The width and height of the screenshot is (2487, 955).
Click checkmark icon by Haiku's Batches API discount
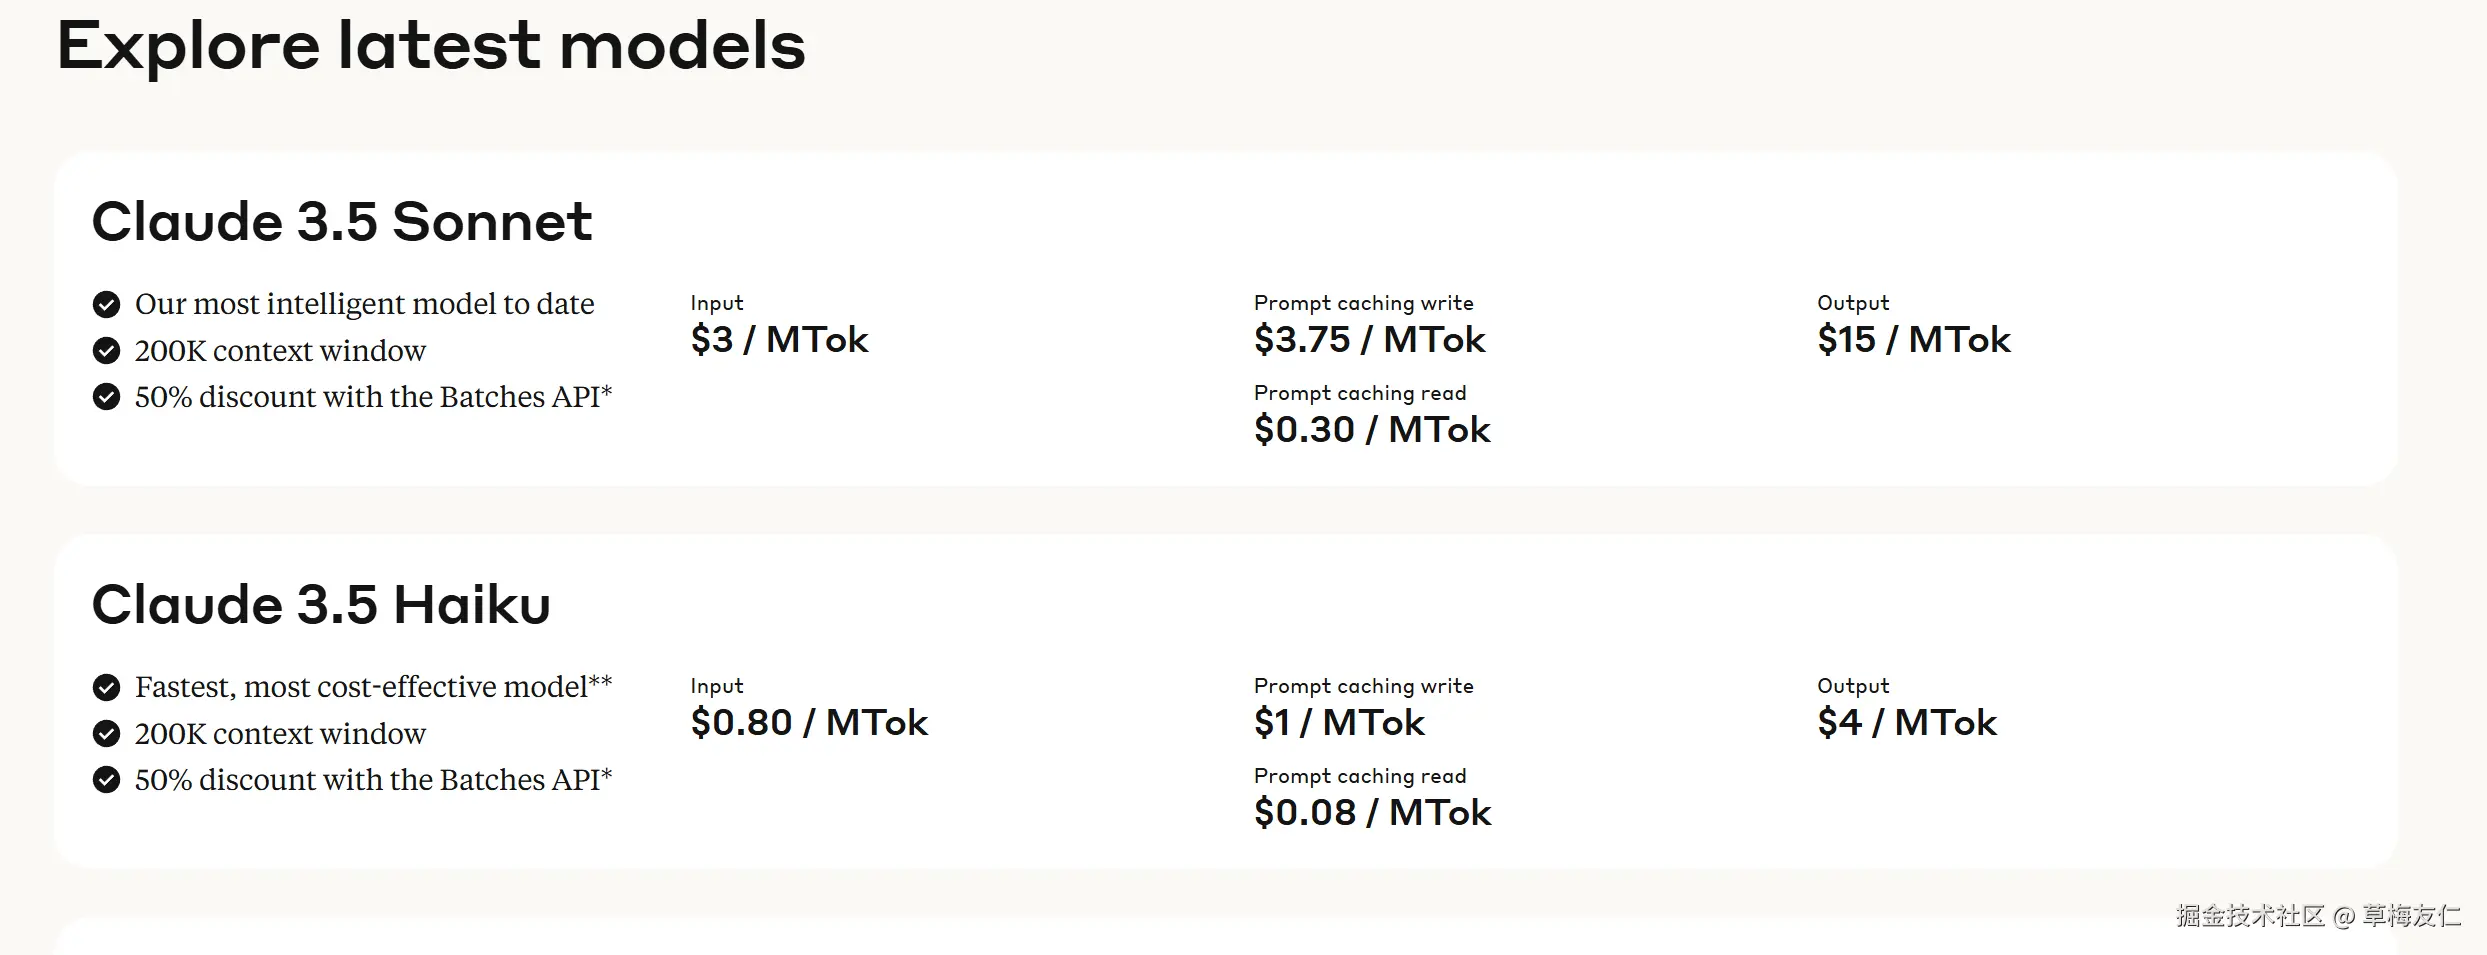pyautogui.click(x=106, y=780)
